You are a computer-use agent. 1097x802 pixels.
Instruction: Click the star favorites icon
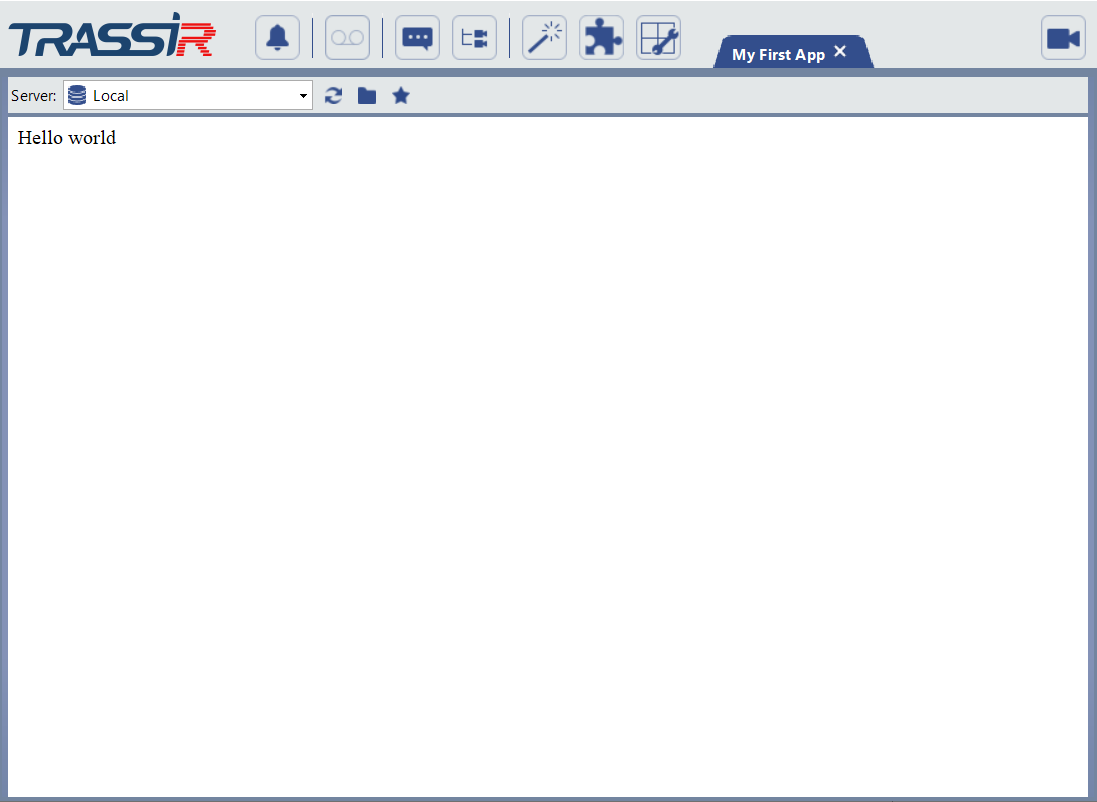click(x=401, y=95)
